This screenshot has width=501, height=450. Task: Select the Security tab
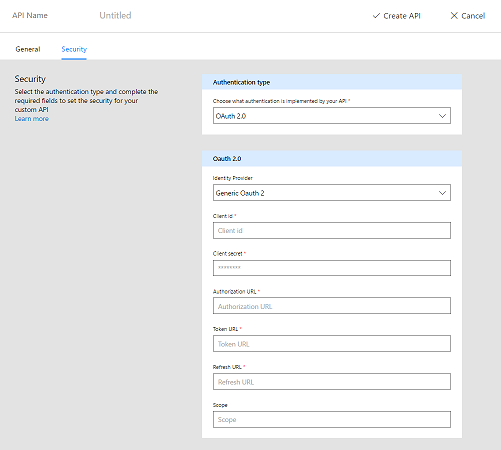(x=74, y=49)
